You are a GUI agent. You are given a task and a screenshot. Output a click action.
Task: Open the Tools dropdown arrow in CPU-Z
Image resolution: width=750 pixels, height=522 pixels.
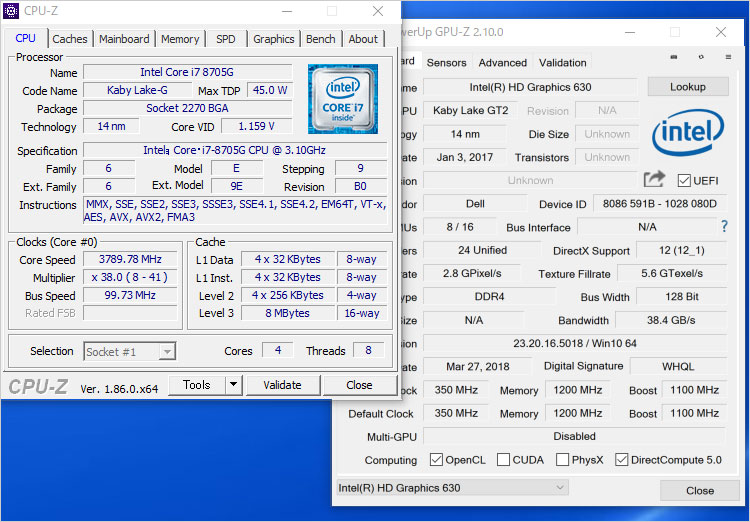233,385
